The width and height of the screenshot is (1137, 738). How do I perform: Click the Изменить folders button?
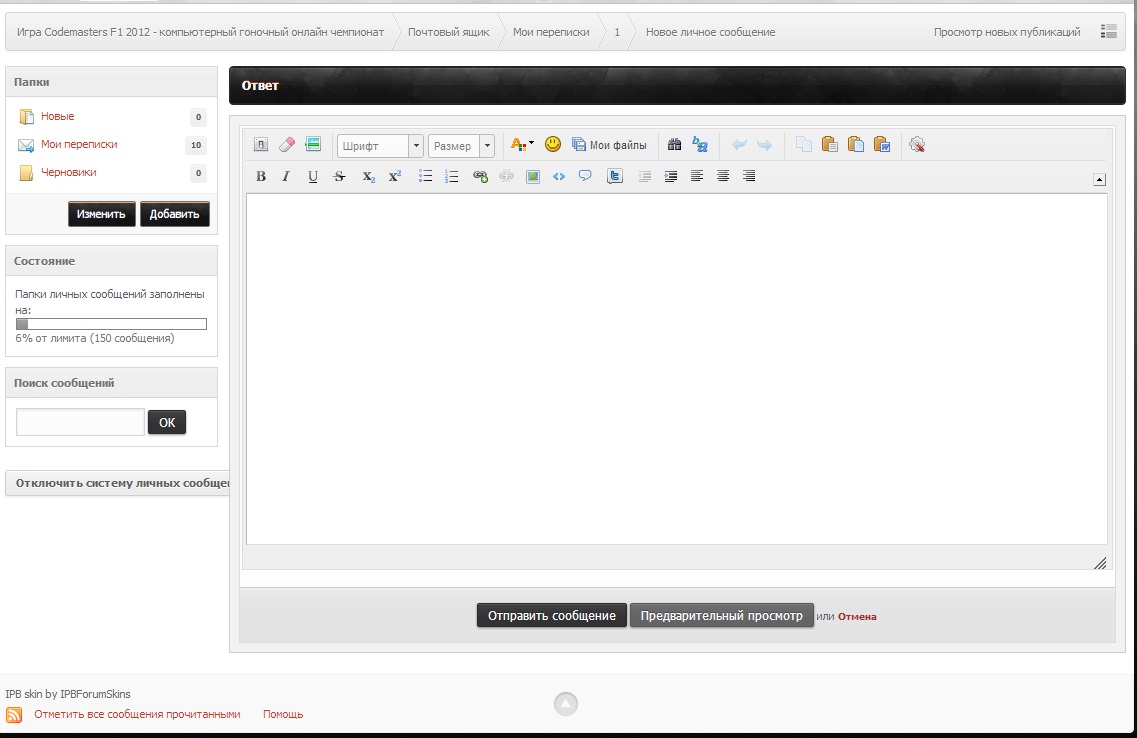(x=102, y=214)
